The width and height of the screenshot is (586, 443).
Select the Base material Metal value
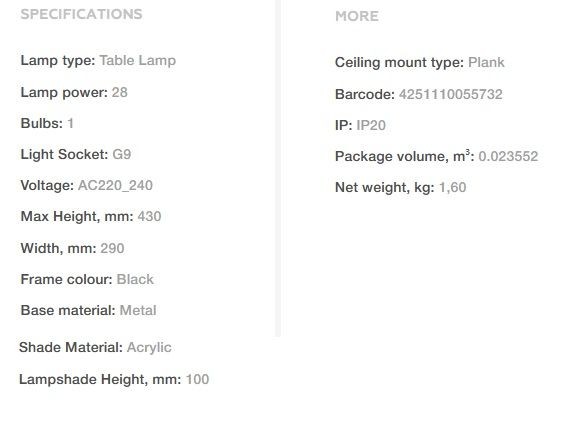click(138, 310)
